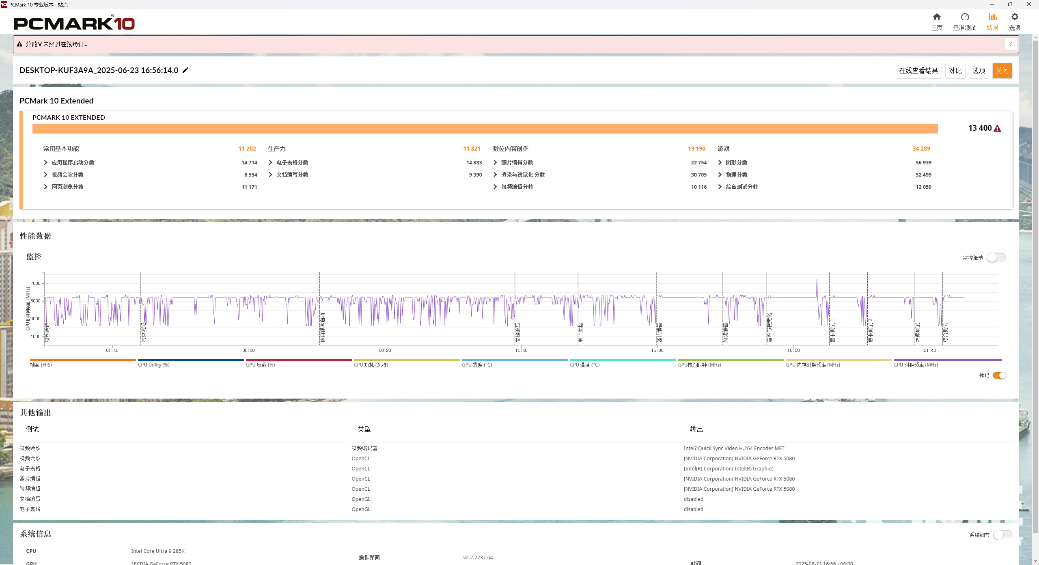The image size is (1039, 565).
Task: Click the Essentials group score 11 202
Action: pos(247,149)
